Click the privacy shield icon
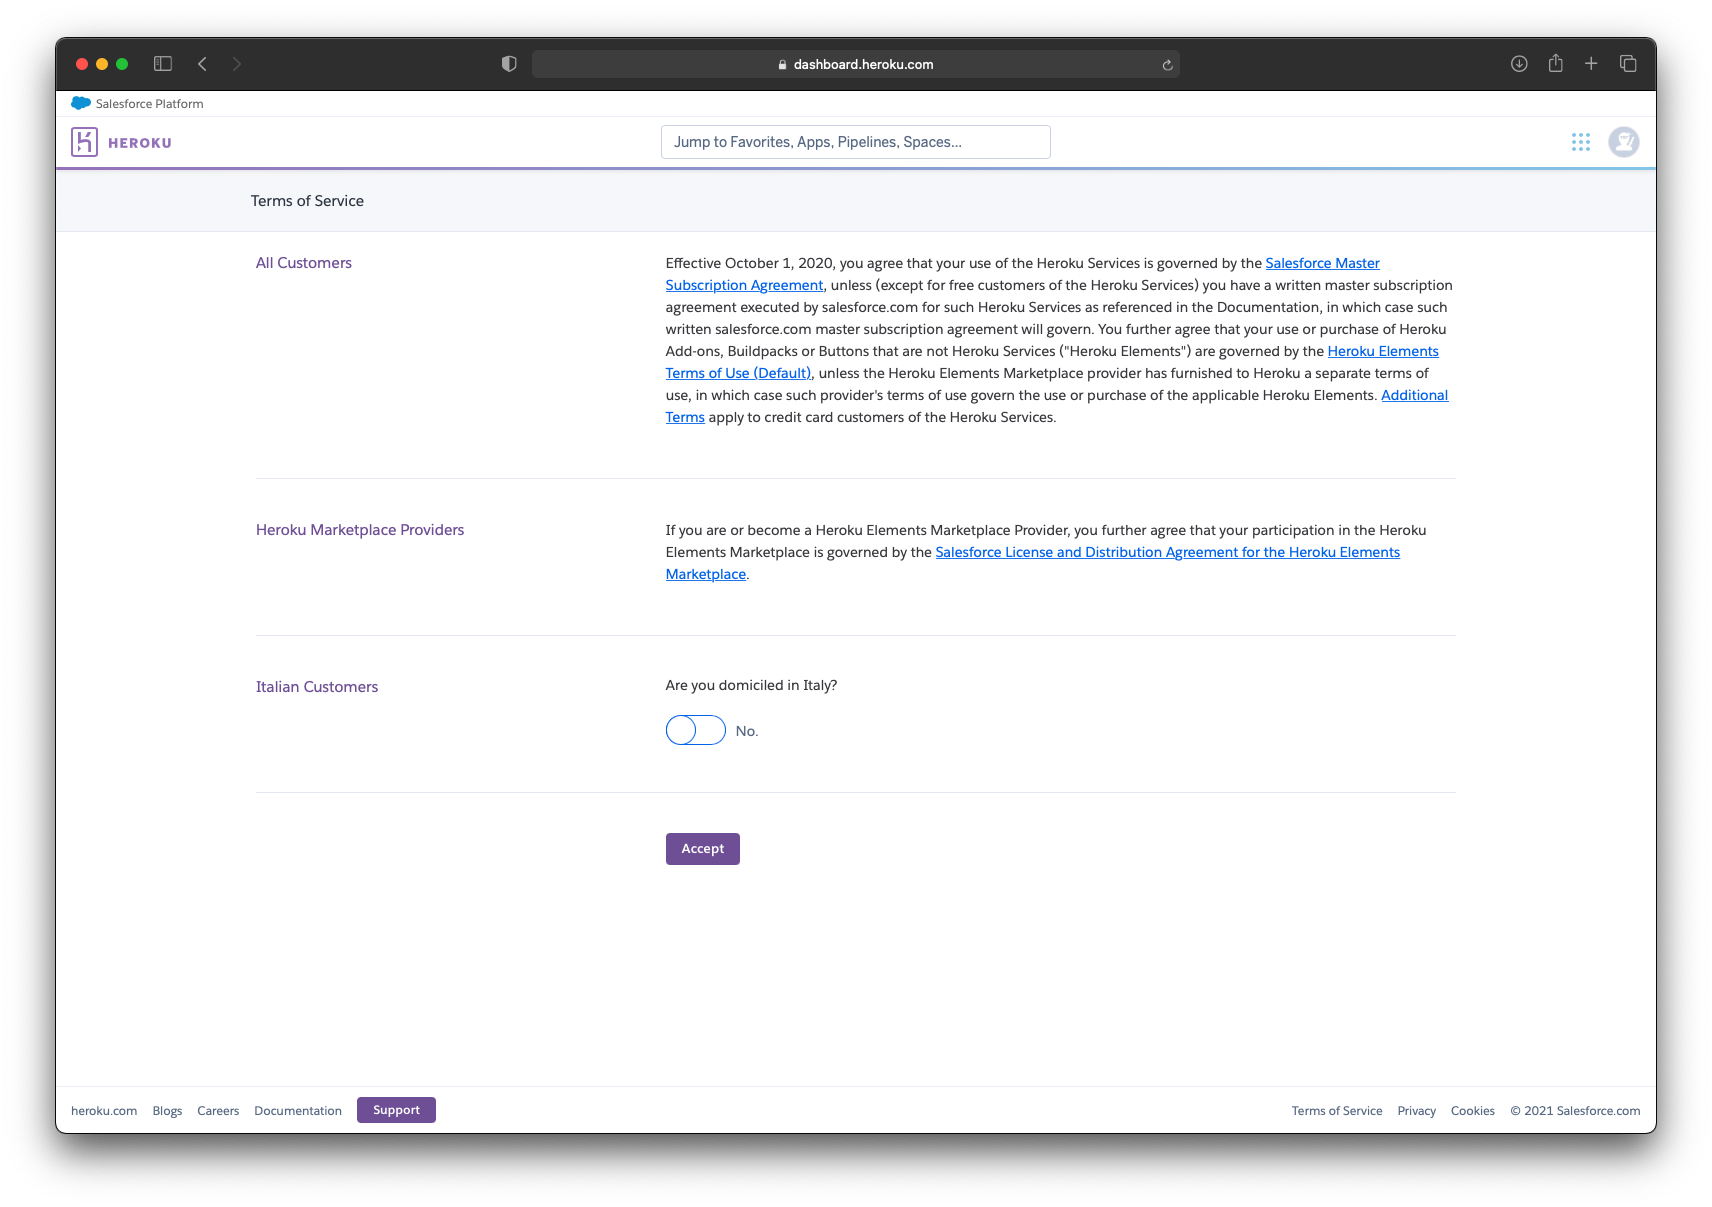The height and width of the screenshot is (1207, 1712). (x=509, y=64)
